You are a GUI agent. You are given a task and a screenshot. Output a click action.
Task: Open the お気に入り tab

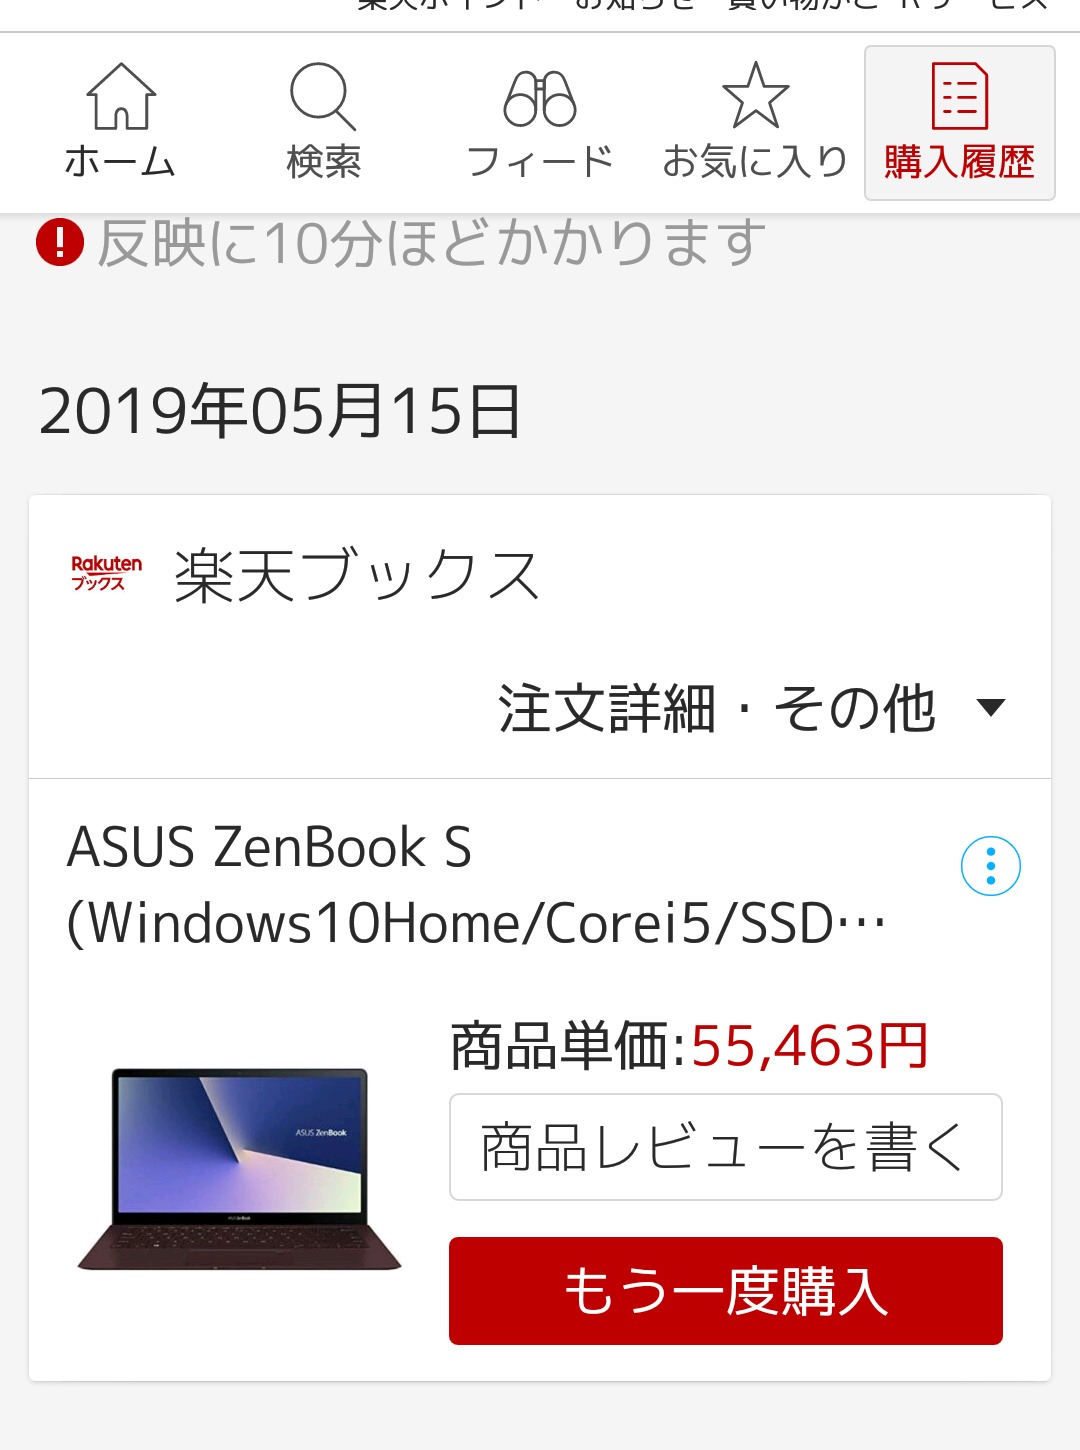pyautogui.click(x=755, y=161)
